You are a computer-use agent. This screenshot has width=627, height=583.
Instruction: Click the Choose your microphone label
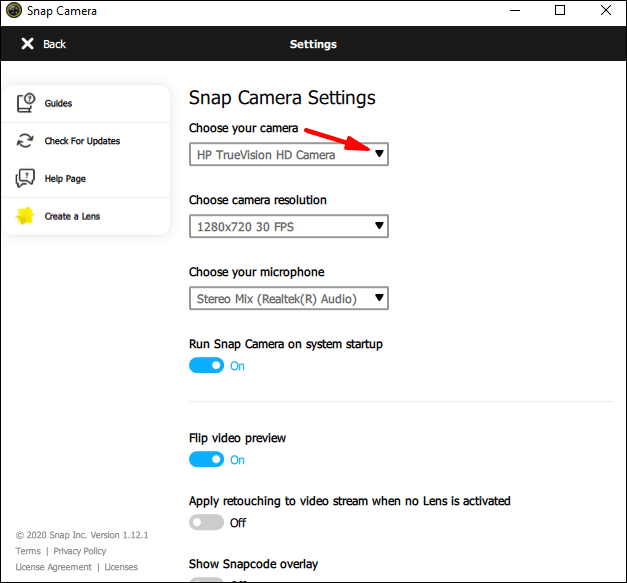(x=256, y=272)
